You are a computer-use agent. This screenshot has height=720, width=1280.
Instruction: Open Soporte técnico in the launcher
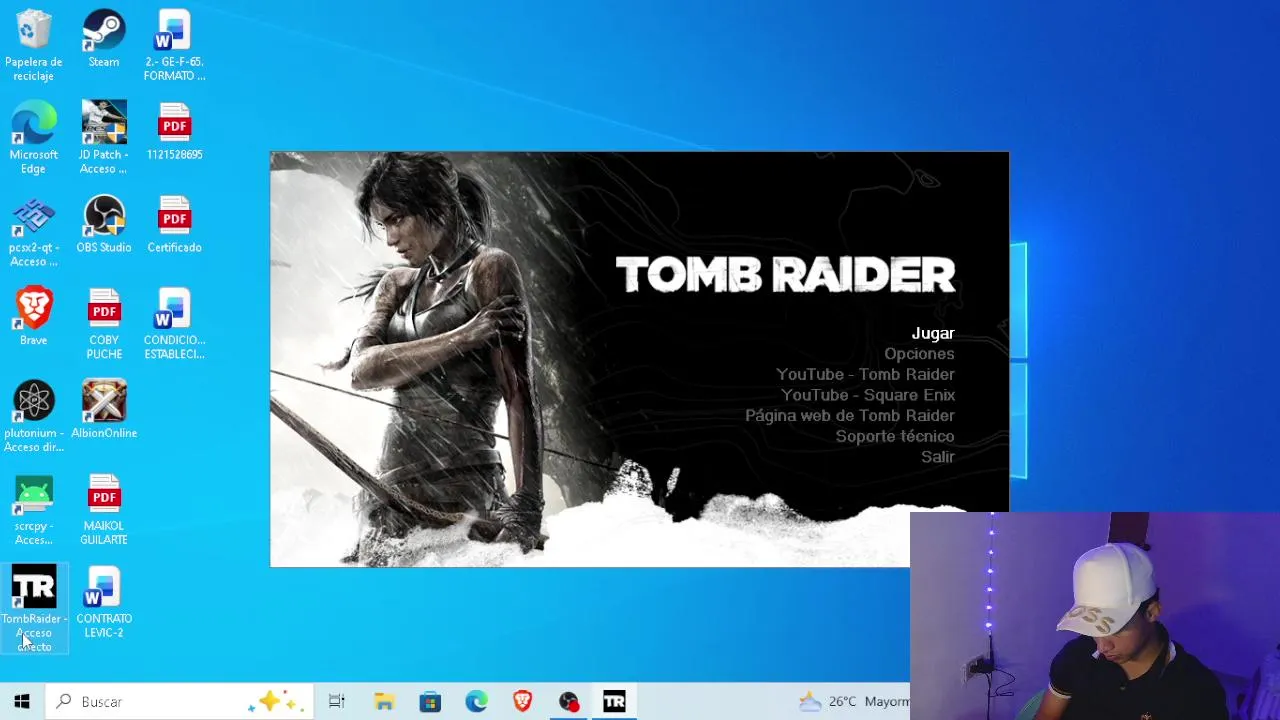point(895,436)
